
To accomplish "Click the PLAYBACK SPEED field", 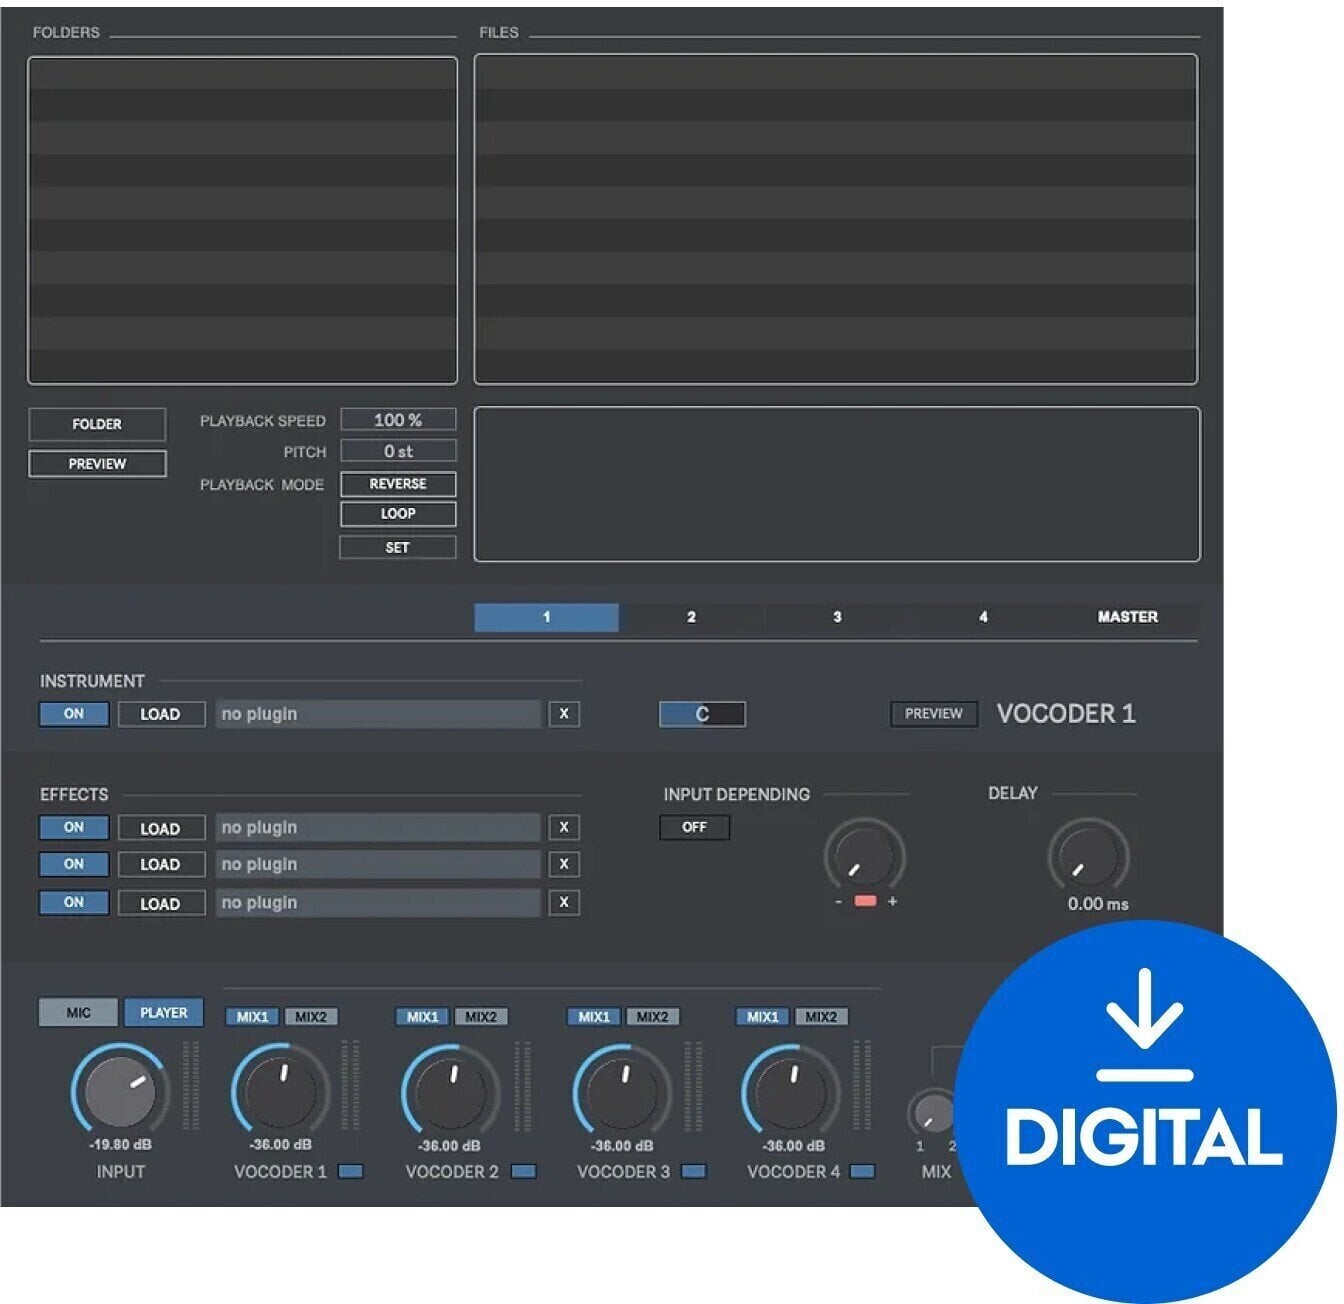I will click(398, 419).
